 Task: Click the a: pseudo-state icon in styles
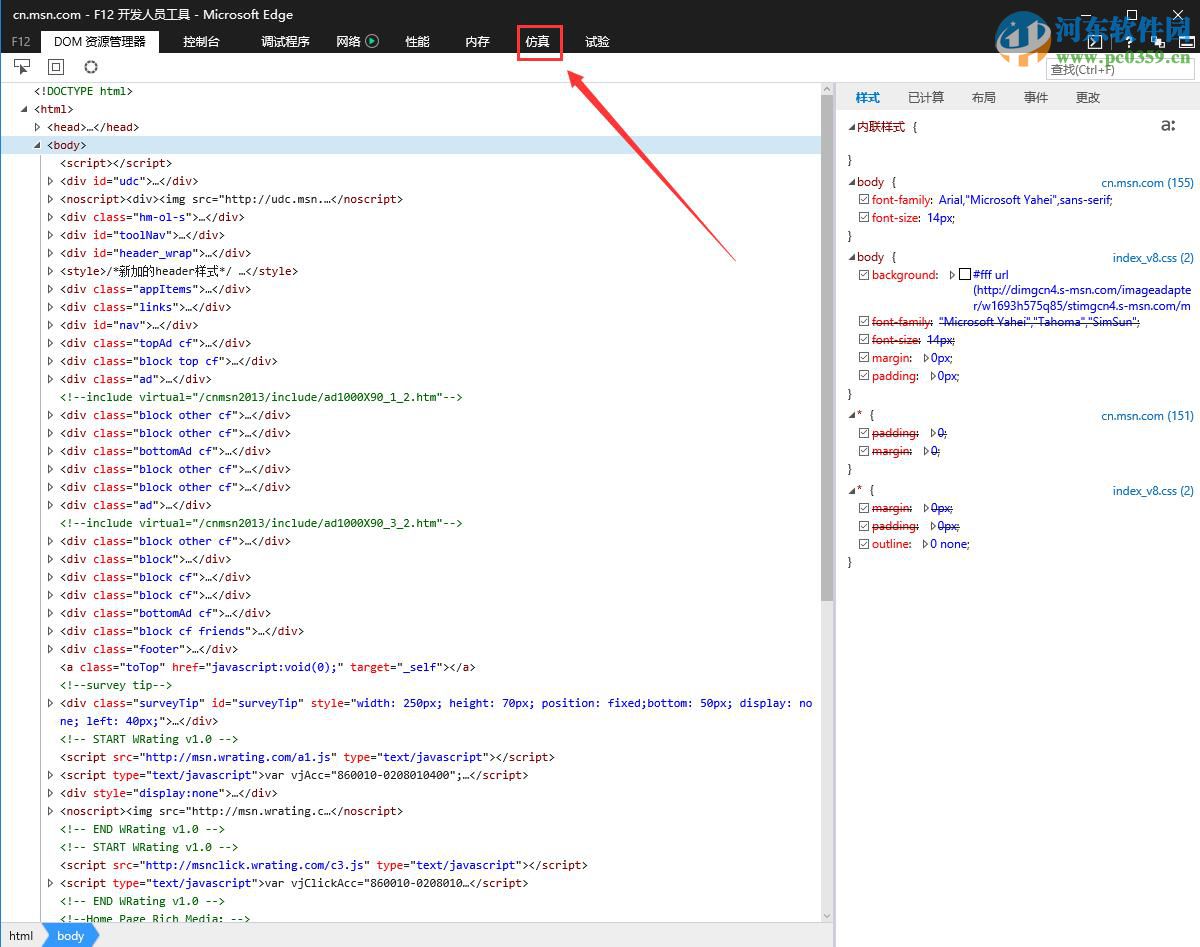(1167, 126)
